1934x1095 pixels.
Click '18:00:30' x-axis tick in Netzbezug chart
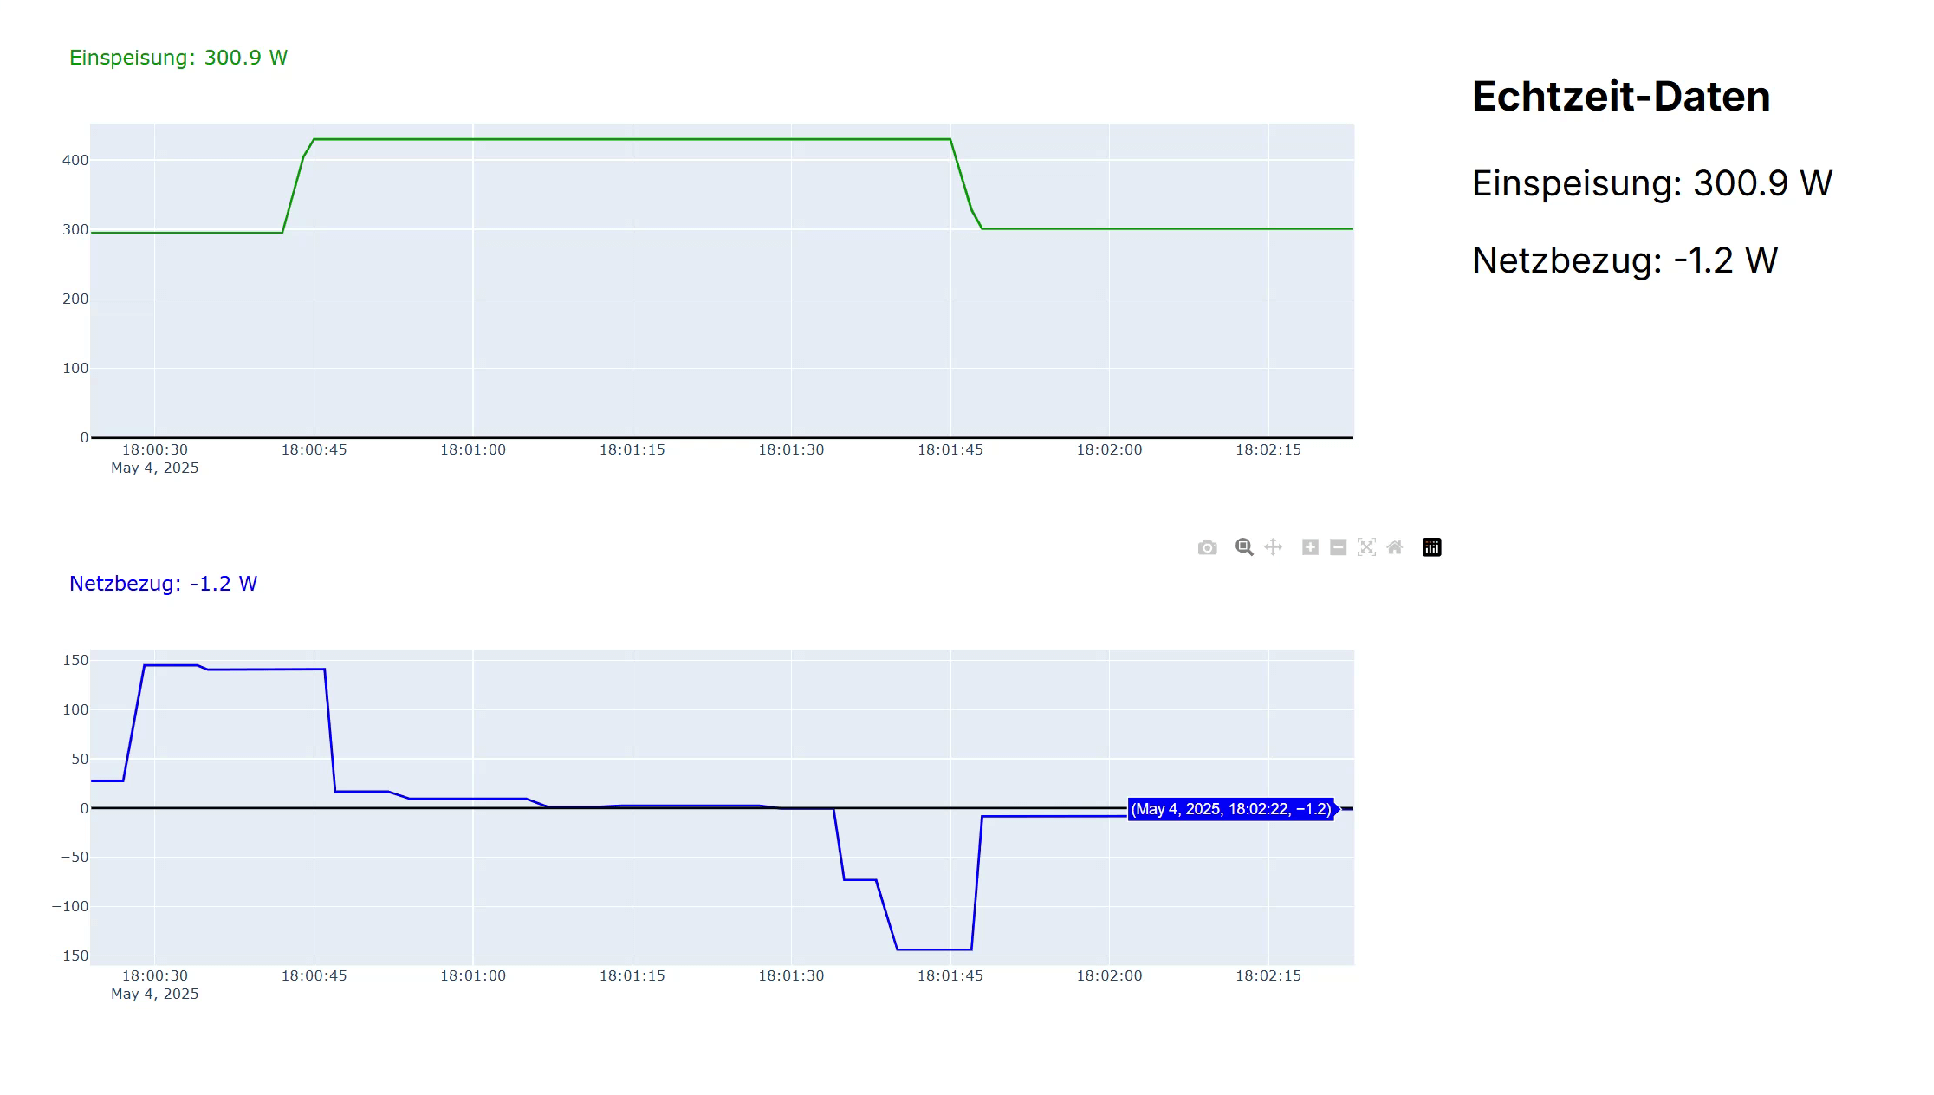click(x=155, y=976)
